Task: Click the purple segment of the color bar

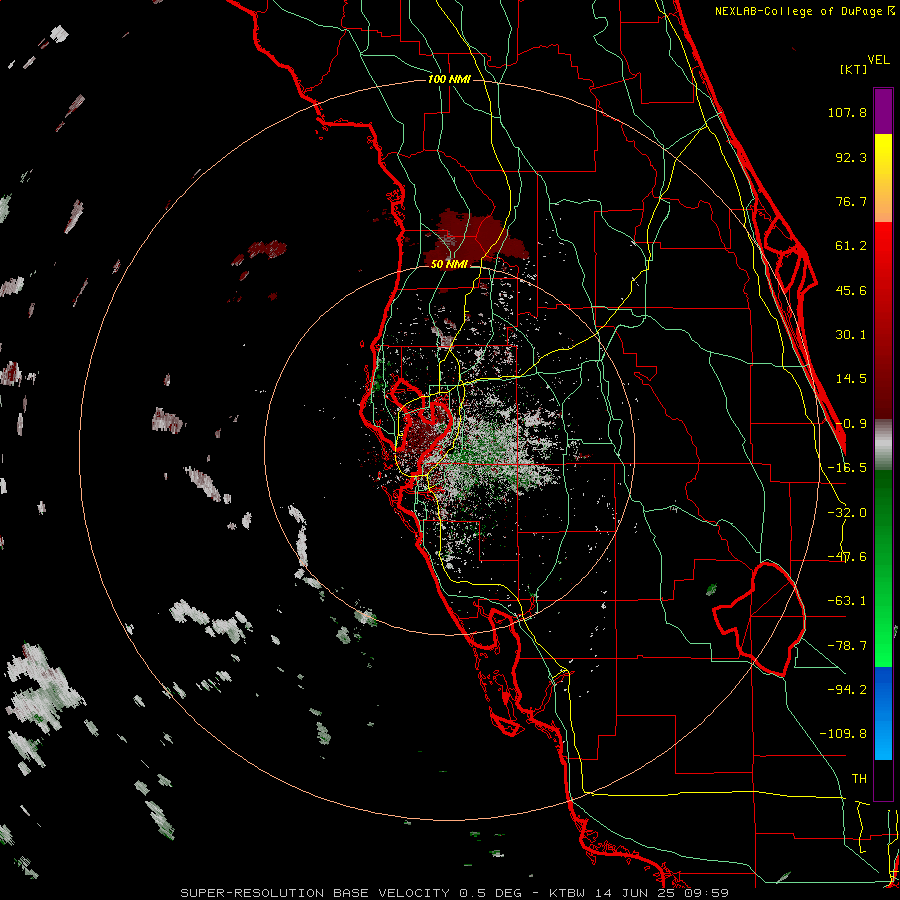Action: click(x=883, y=111)
